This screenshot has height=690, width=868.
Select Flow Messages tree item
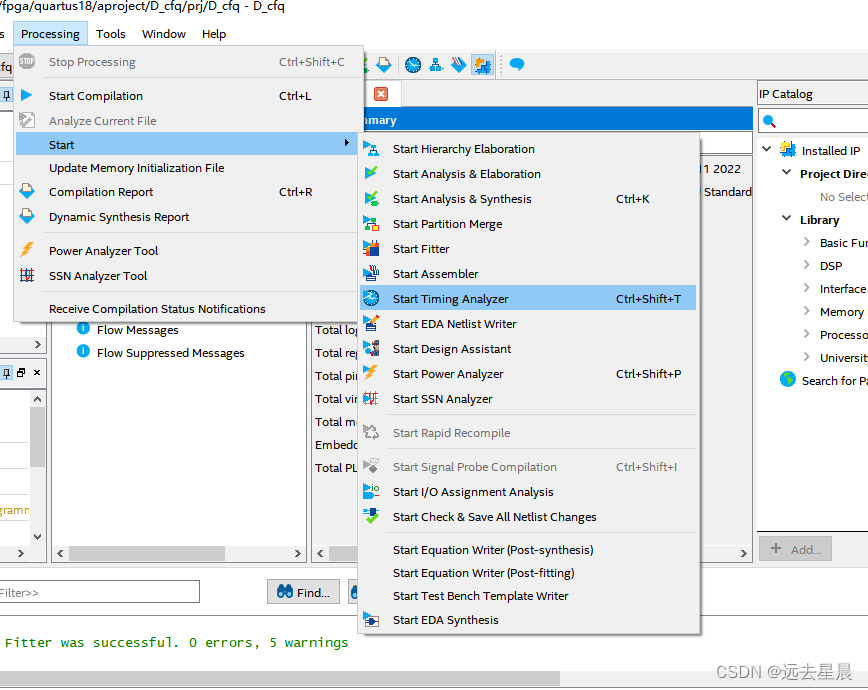point(137,329)
